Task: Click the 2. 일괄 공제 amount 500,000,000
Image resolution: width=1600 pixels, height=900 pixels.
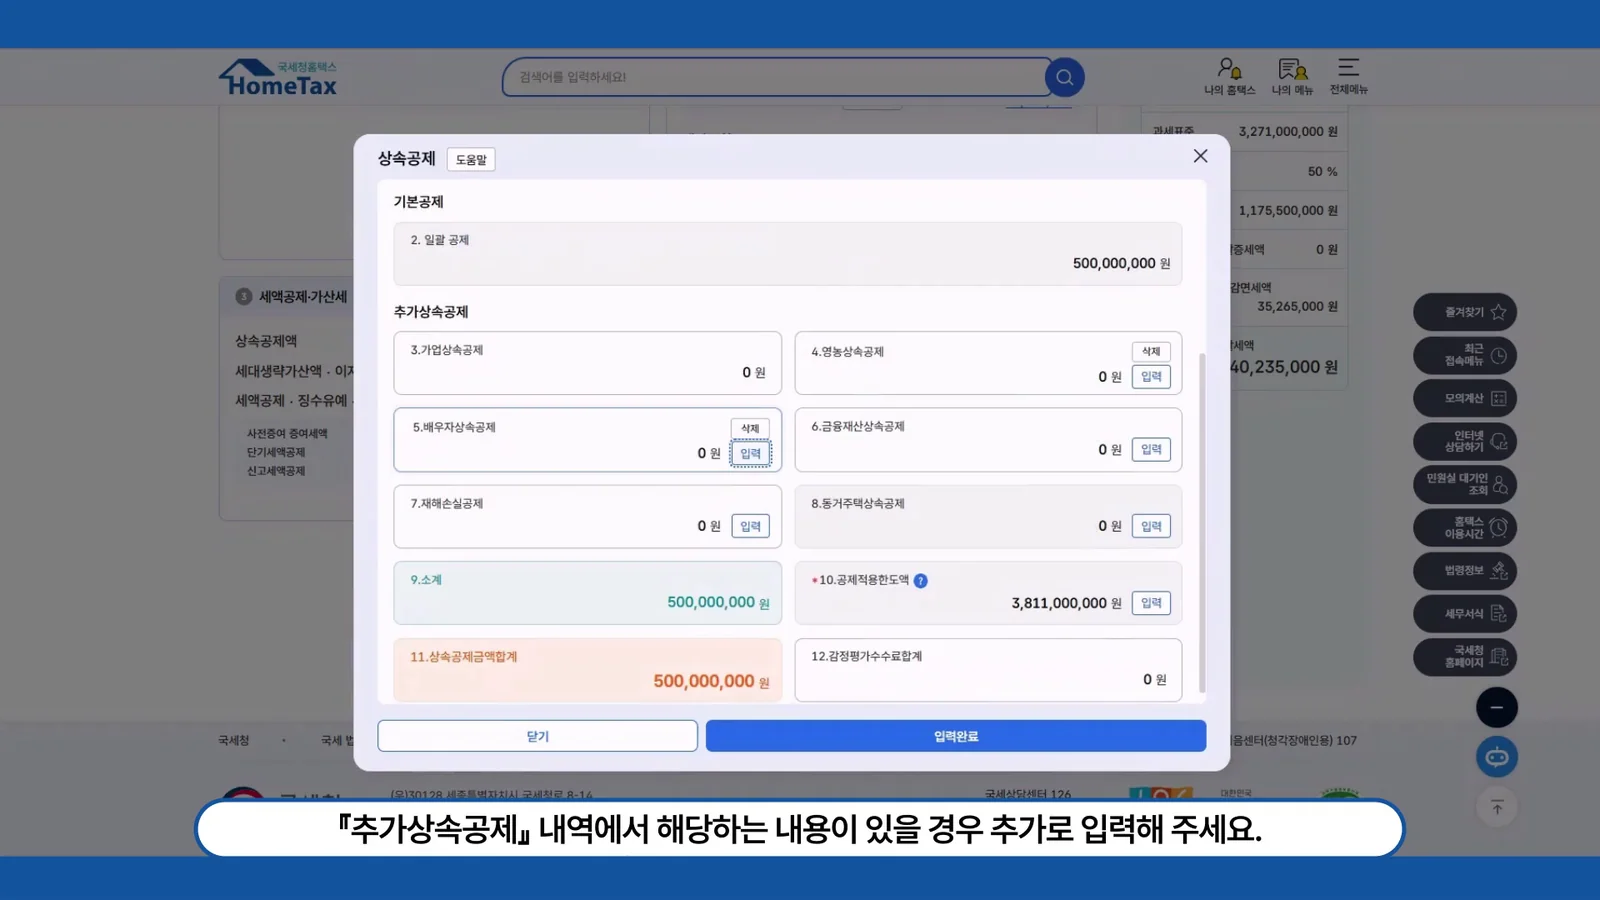Action: pyautogui.click(x=1114, y=263)
